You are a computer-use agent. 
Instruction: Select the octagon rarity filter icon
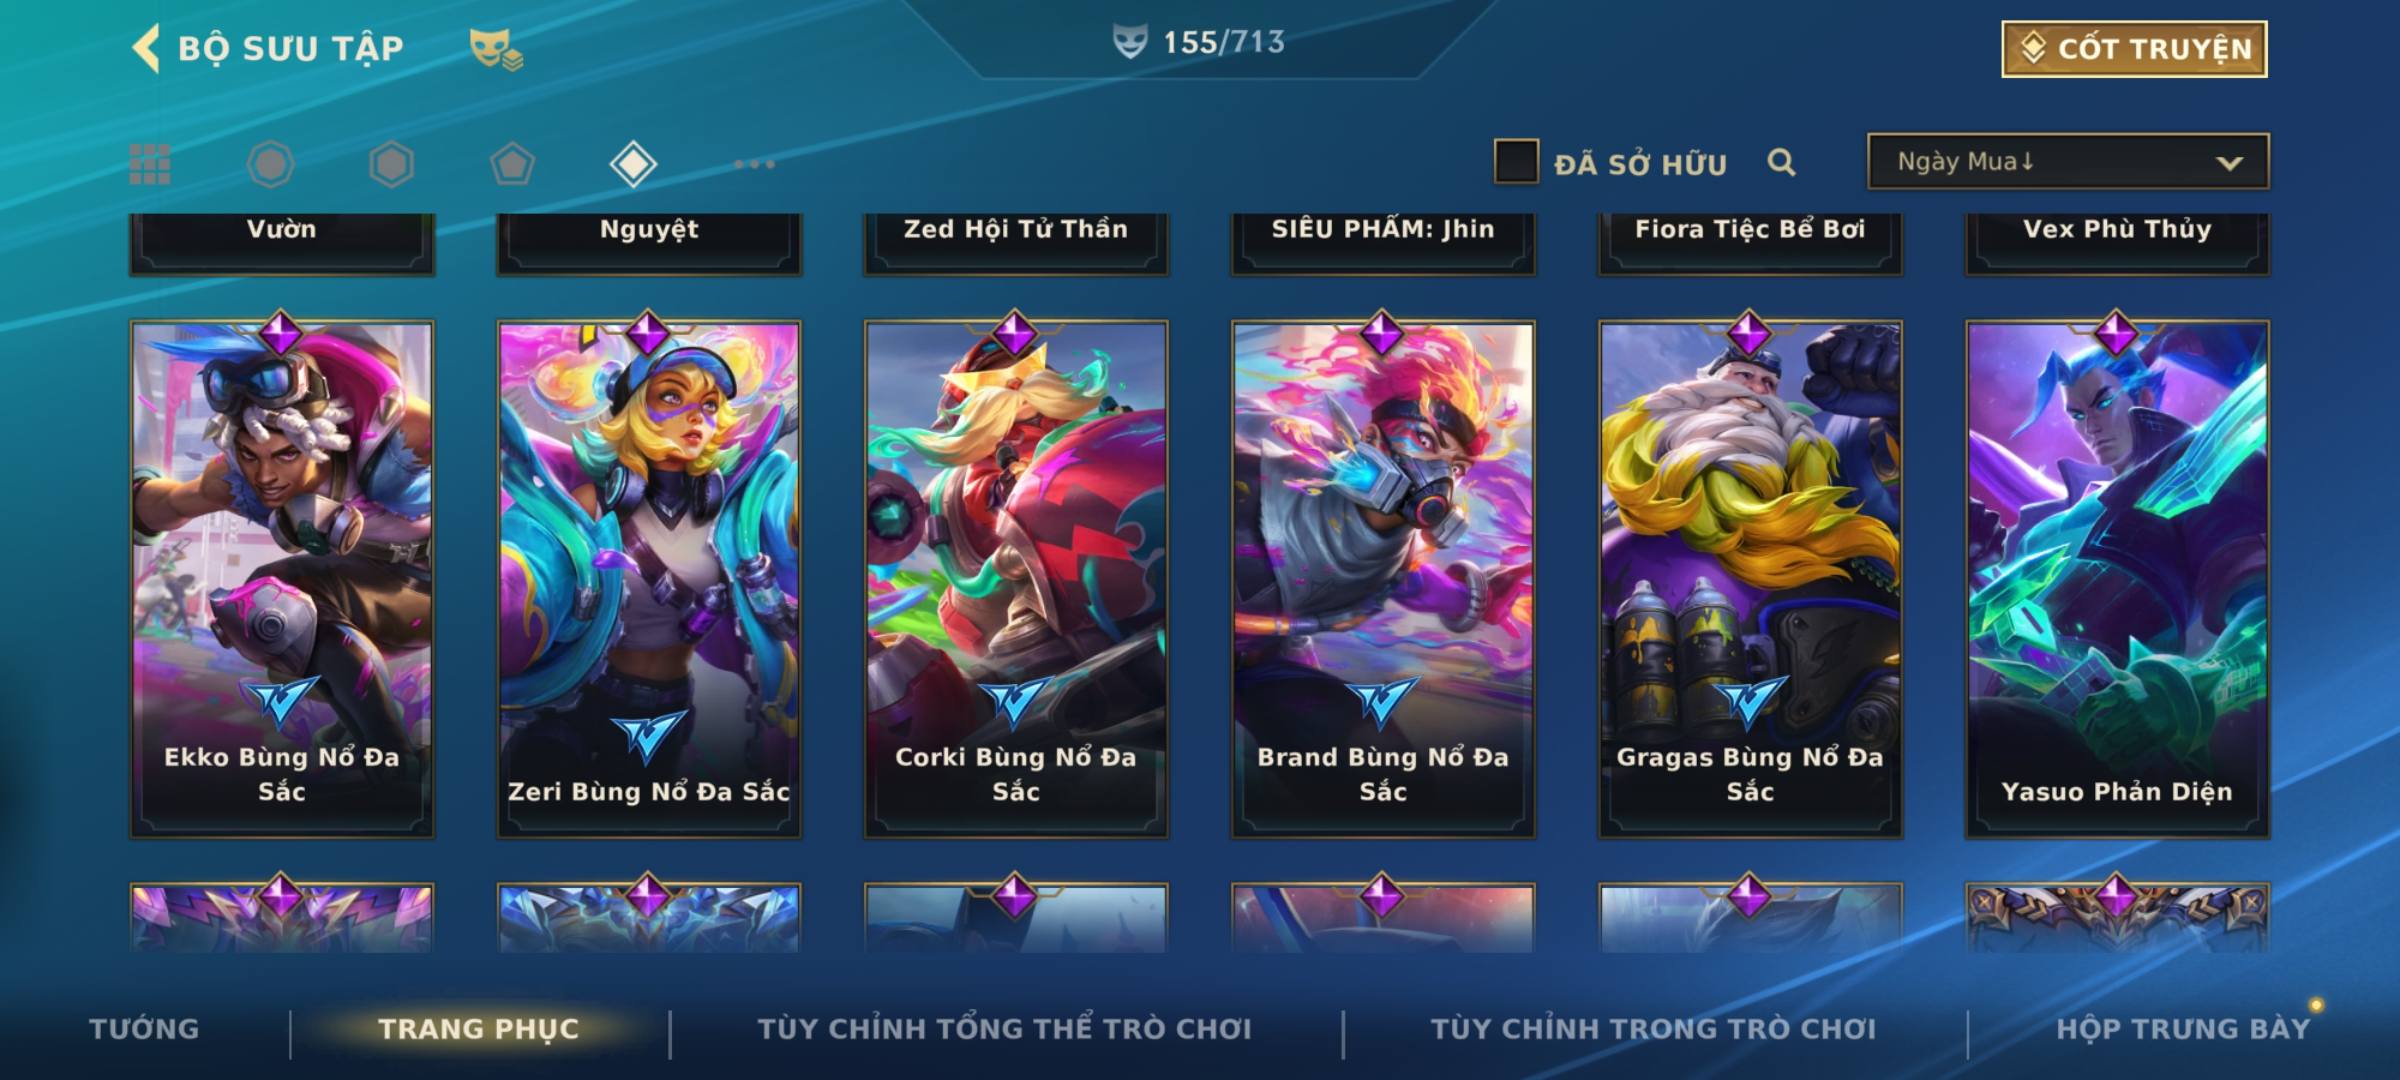pos(271,164)
